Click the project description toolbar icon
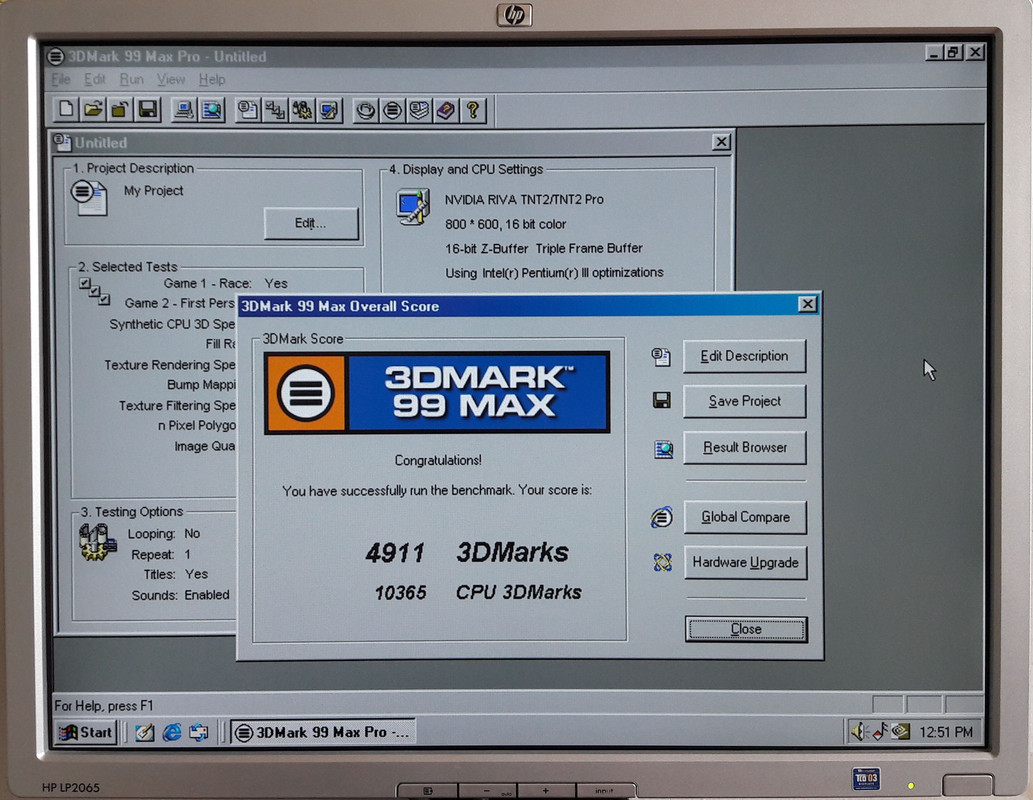 click(248, 109)
